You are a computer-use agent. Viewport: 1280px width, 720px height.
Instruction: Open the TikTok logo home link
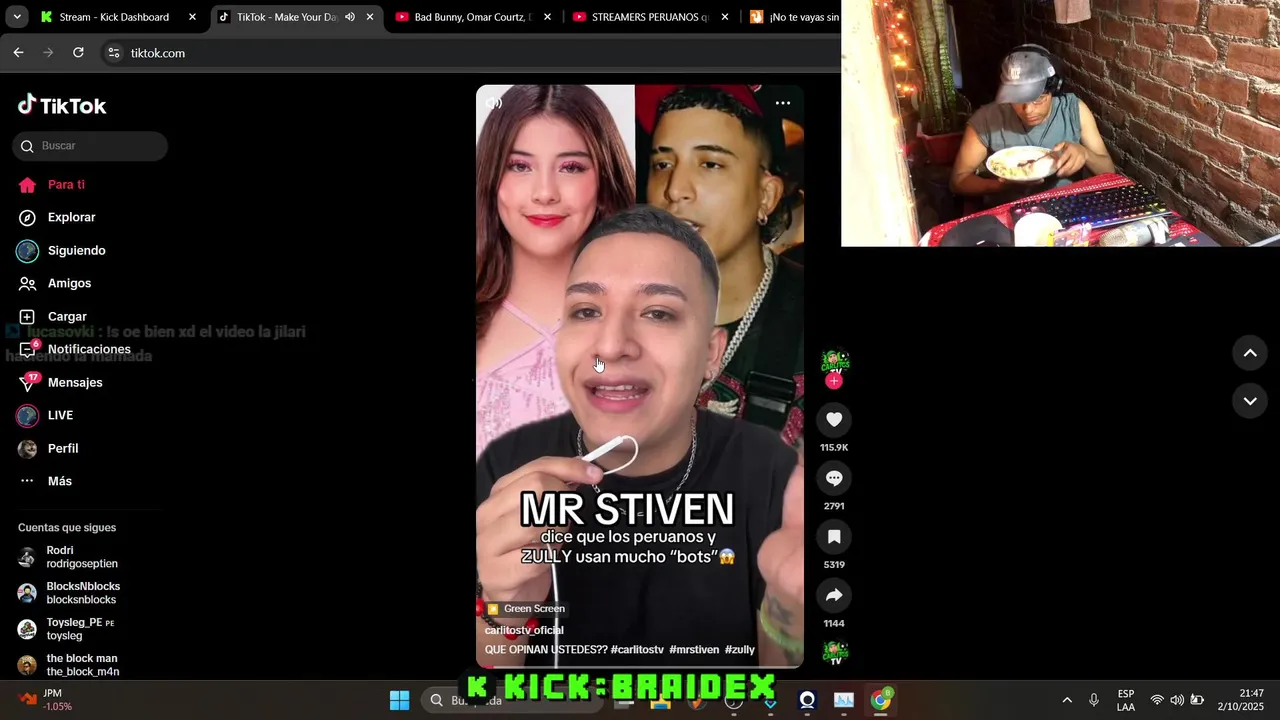62,105
